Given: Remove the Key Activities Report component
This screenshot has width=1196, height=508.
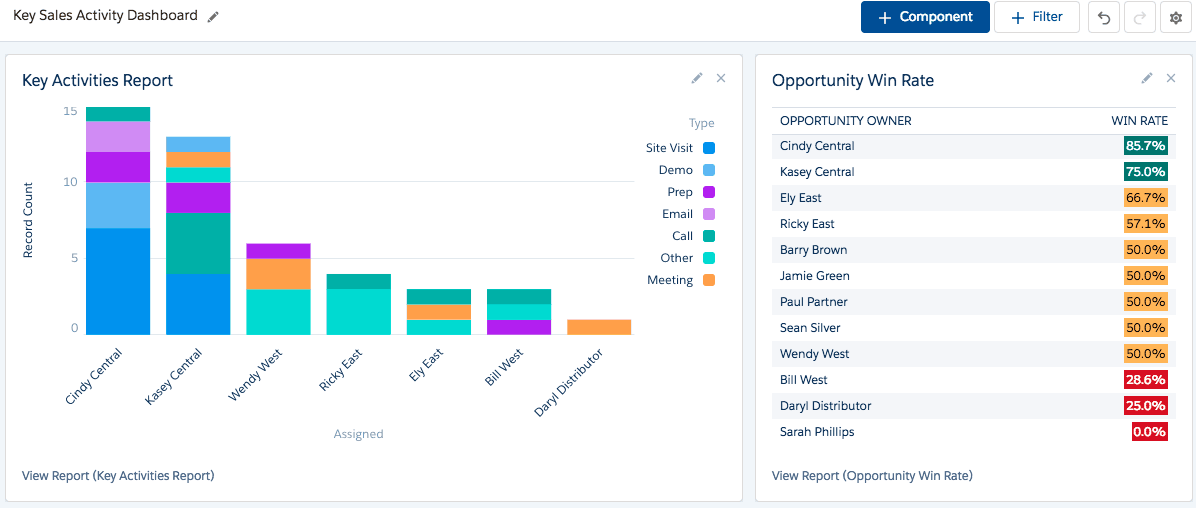Looking at the screenshot, I should pos(721,78).
